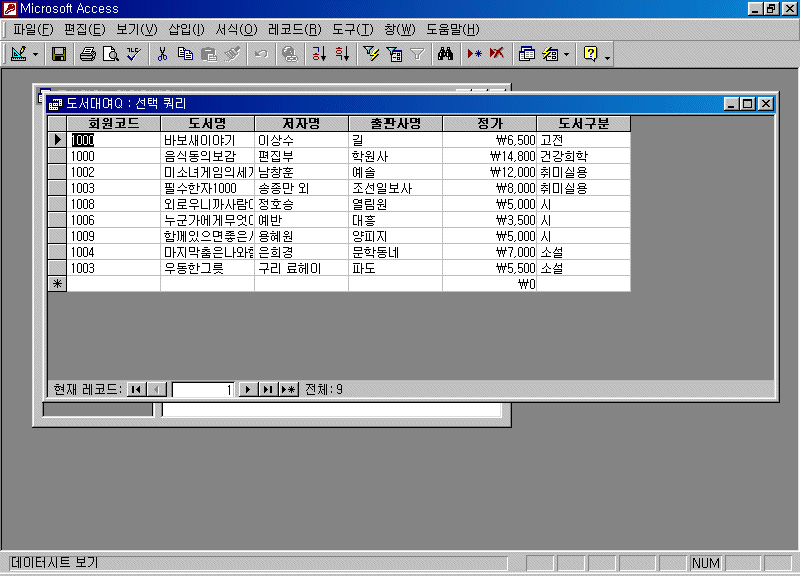Click the New Object icon
800x576 pixels.
click(550, 54)
